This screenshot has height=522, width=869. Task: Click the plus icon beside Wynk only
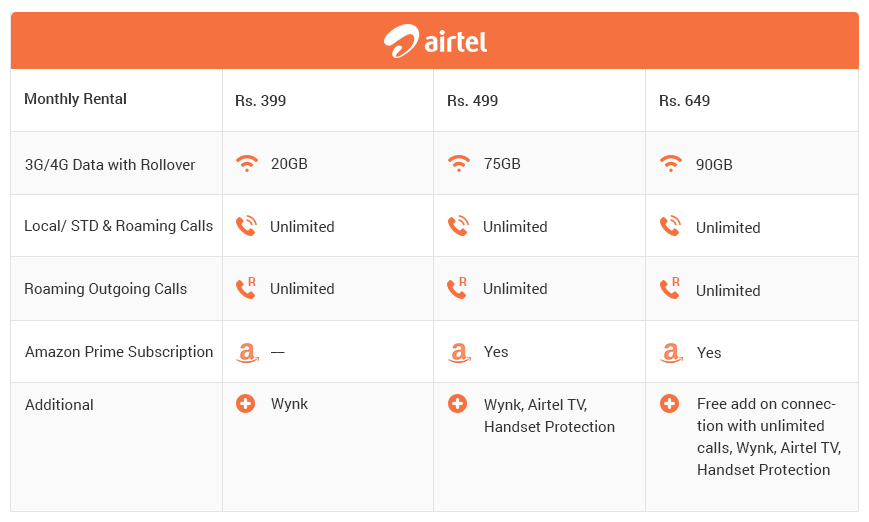[246, 403]
